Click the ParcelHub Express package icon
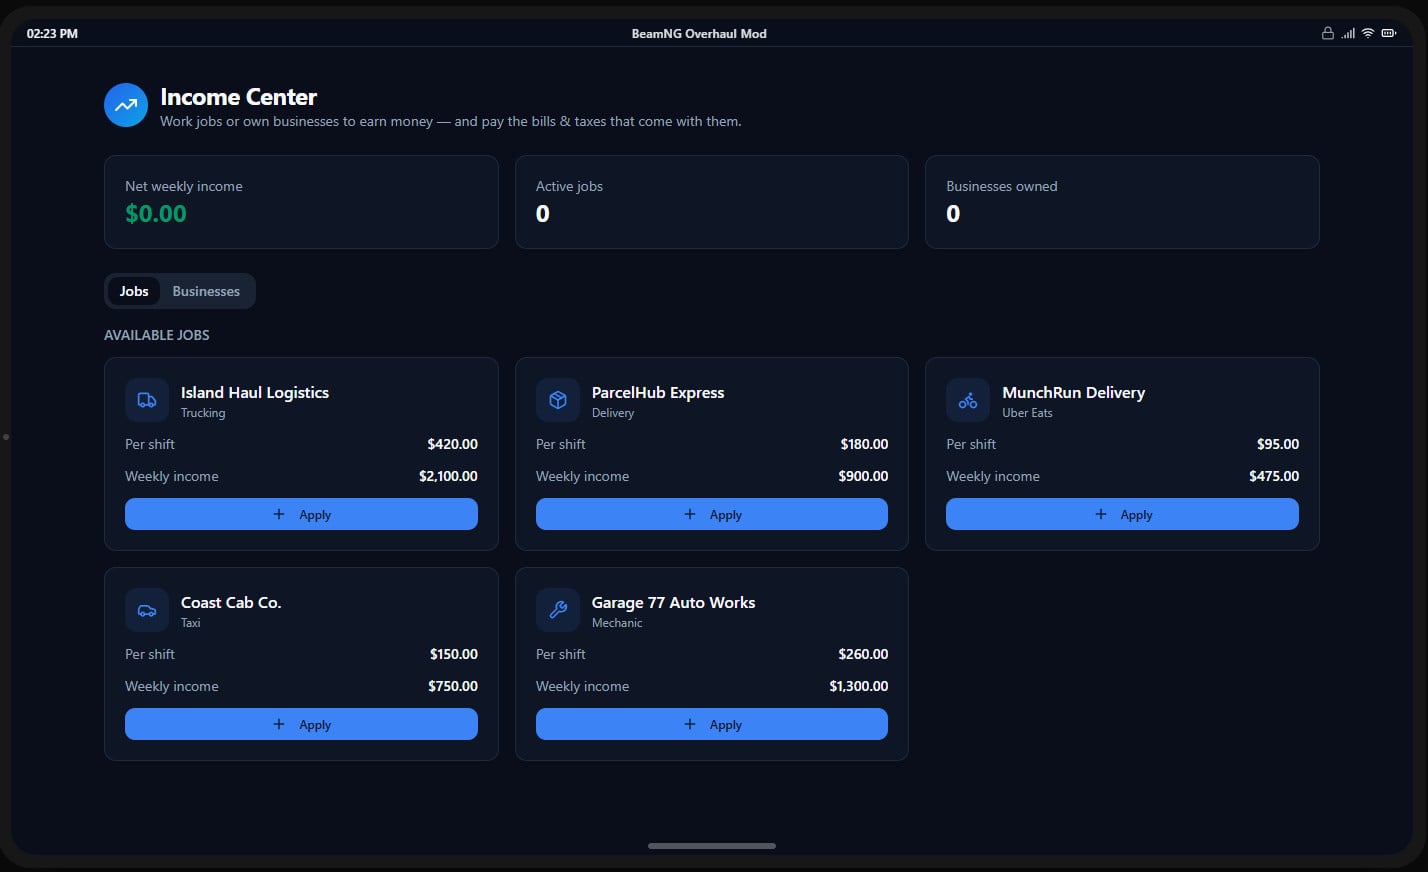This screenshot has height=872, width=1428. [x=558, y=400]
